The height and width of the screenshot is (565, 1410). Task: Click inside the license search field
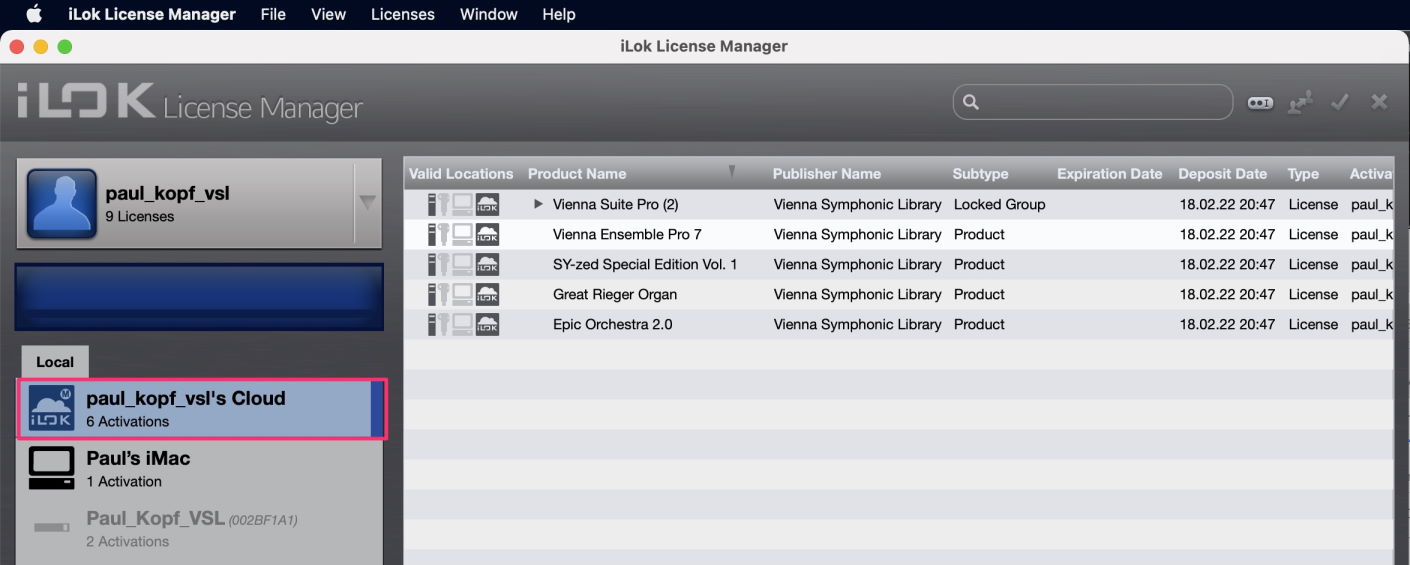click(1092, 102)
